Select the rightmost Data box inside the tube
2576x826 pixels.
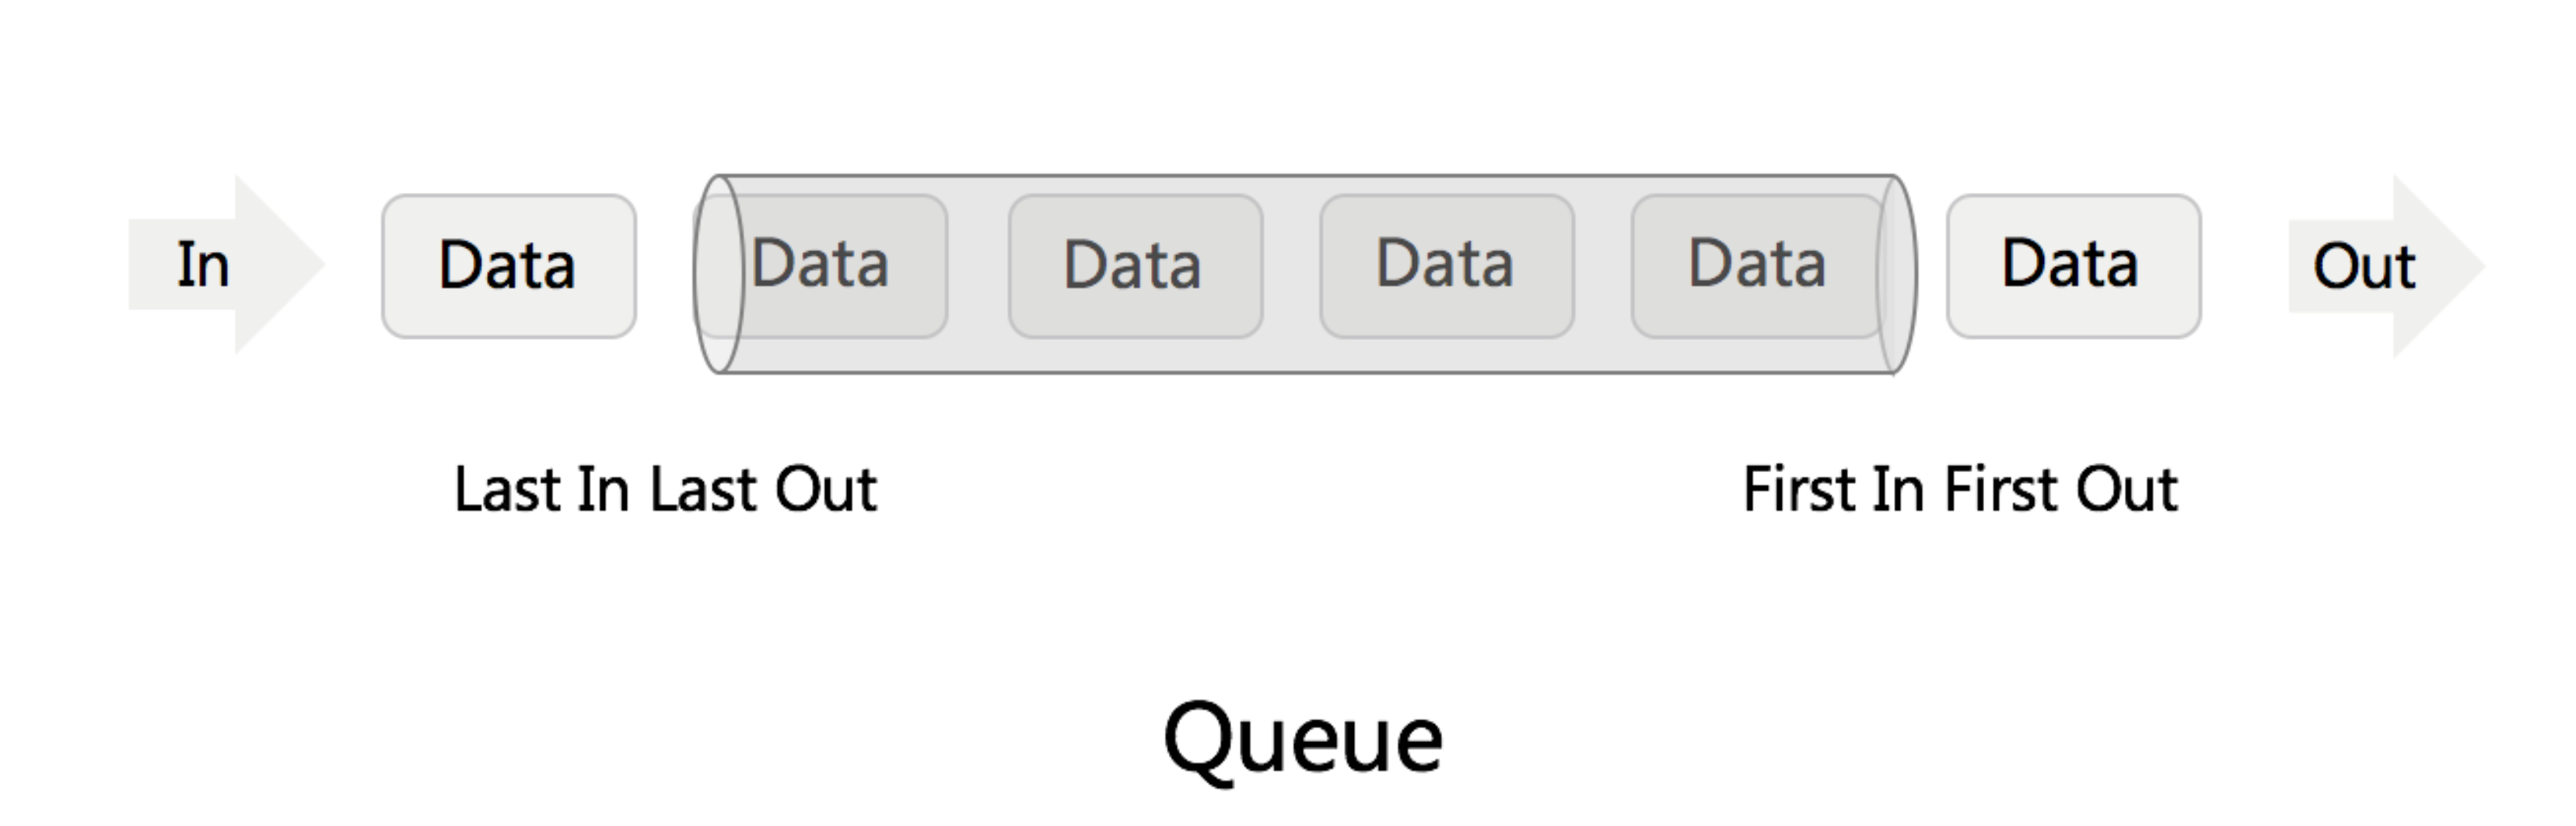tap(1757, 266)
